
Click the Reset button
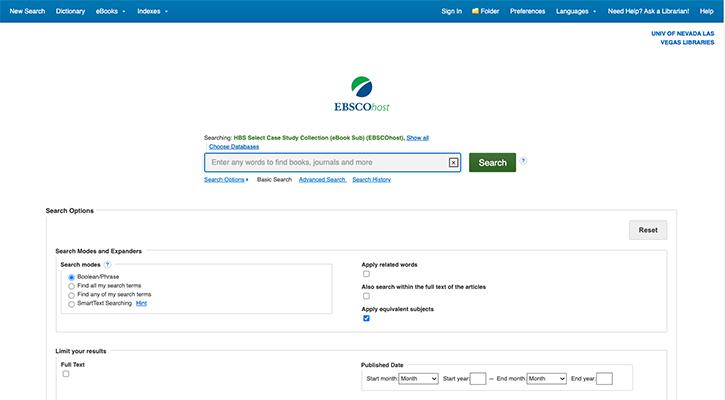(648, 230)
